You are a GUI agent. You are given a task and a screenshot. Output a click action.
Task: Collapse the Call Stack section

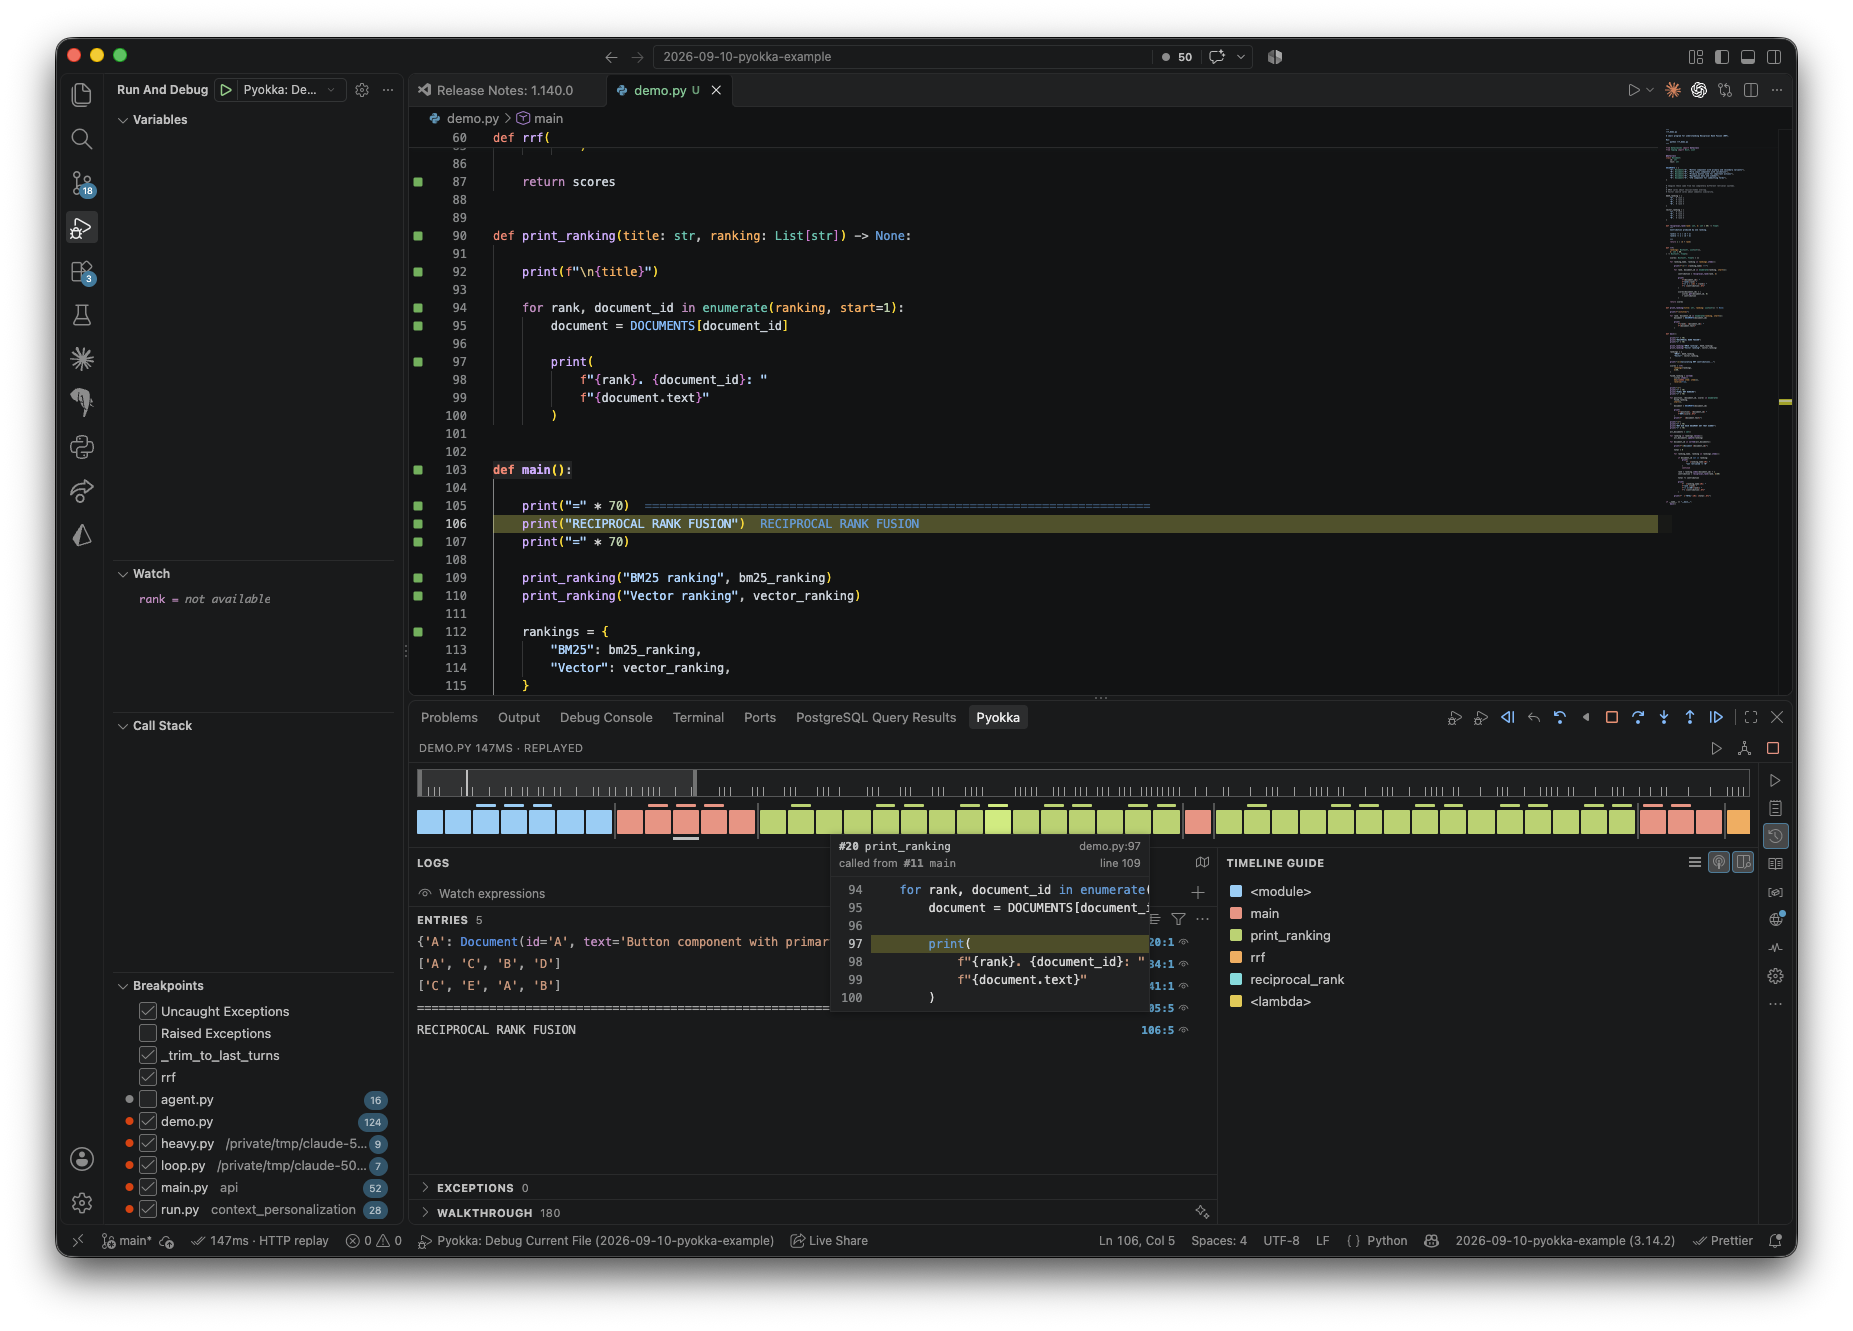[x=155, y=726]
